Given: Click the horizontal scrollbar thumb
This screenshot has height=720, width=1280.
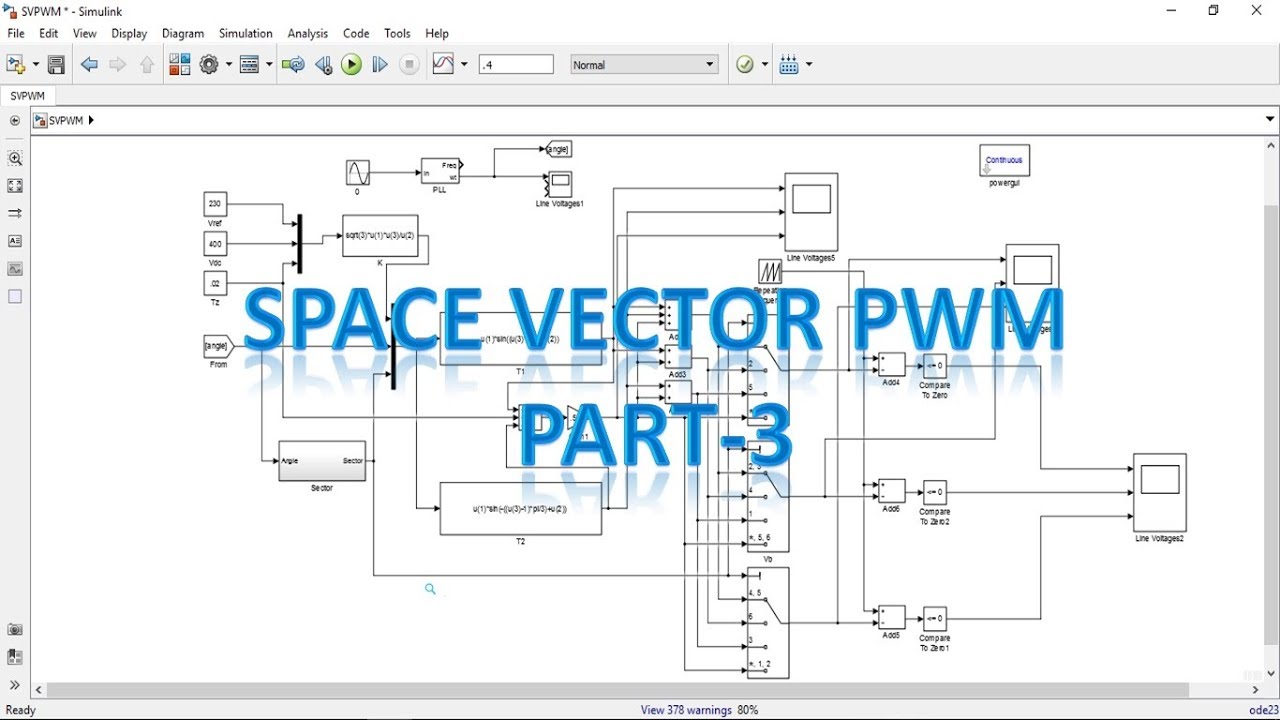Looking at the screenshot, I should 618,690.
